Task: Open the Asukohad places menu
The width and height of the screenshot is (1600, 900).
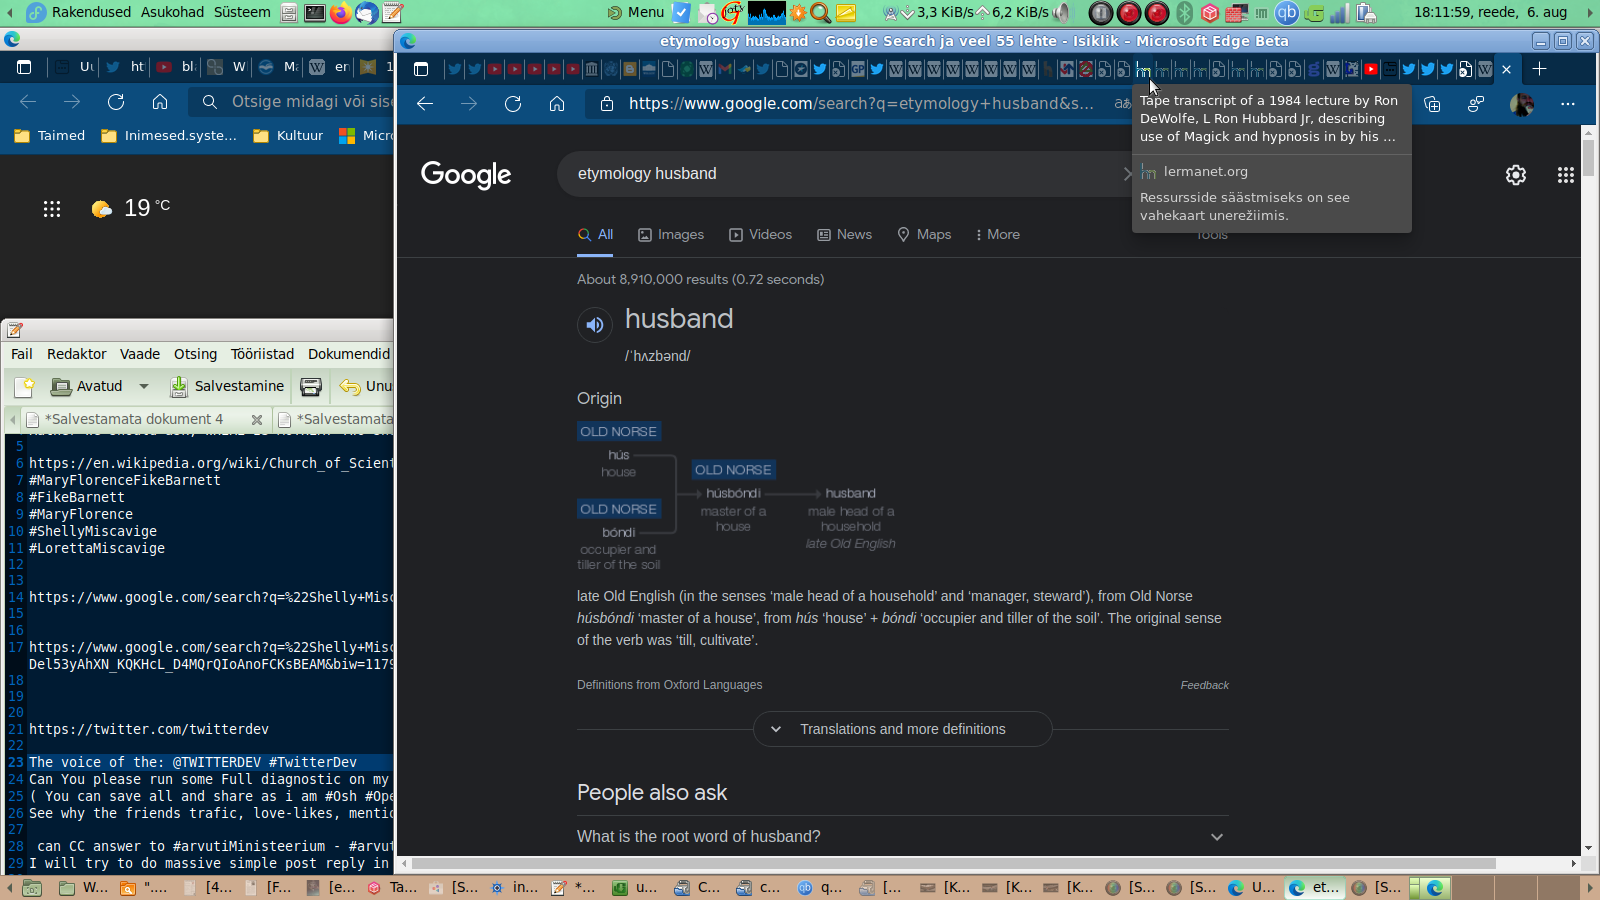Action: (172, 13)
